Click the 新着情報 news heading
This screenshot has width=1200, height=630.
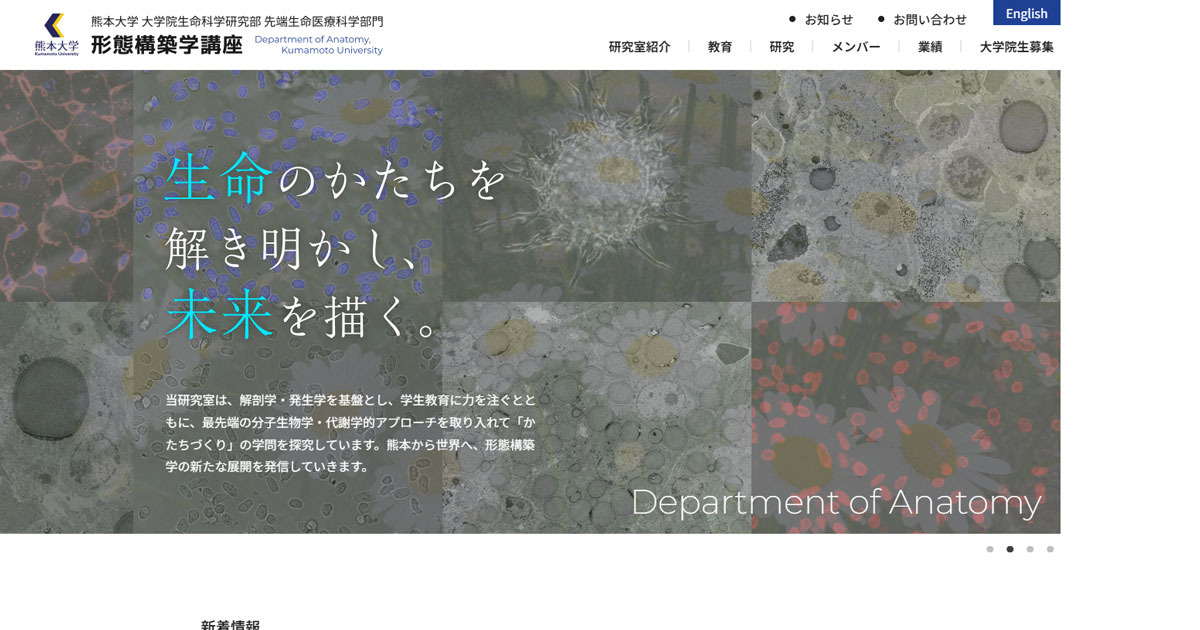[228, 624]
